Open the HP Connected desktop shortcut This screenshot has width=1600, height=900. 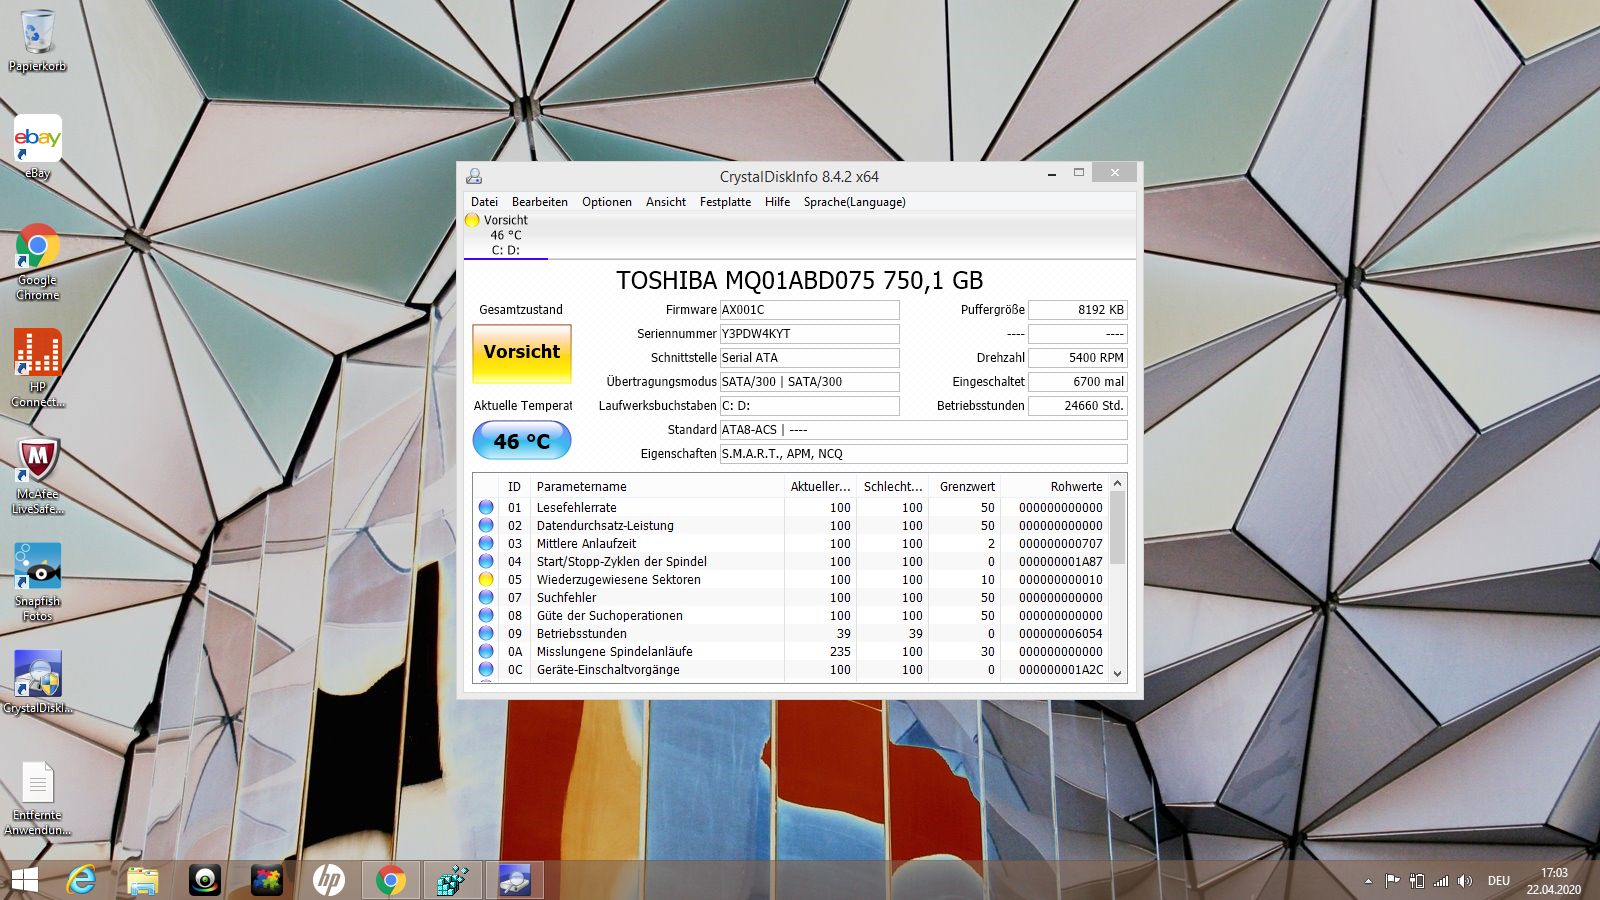pos(37,369)
